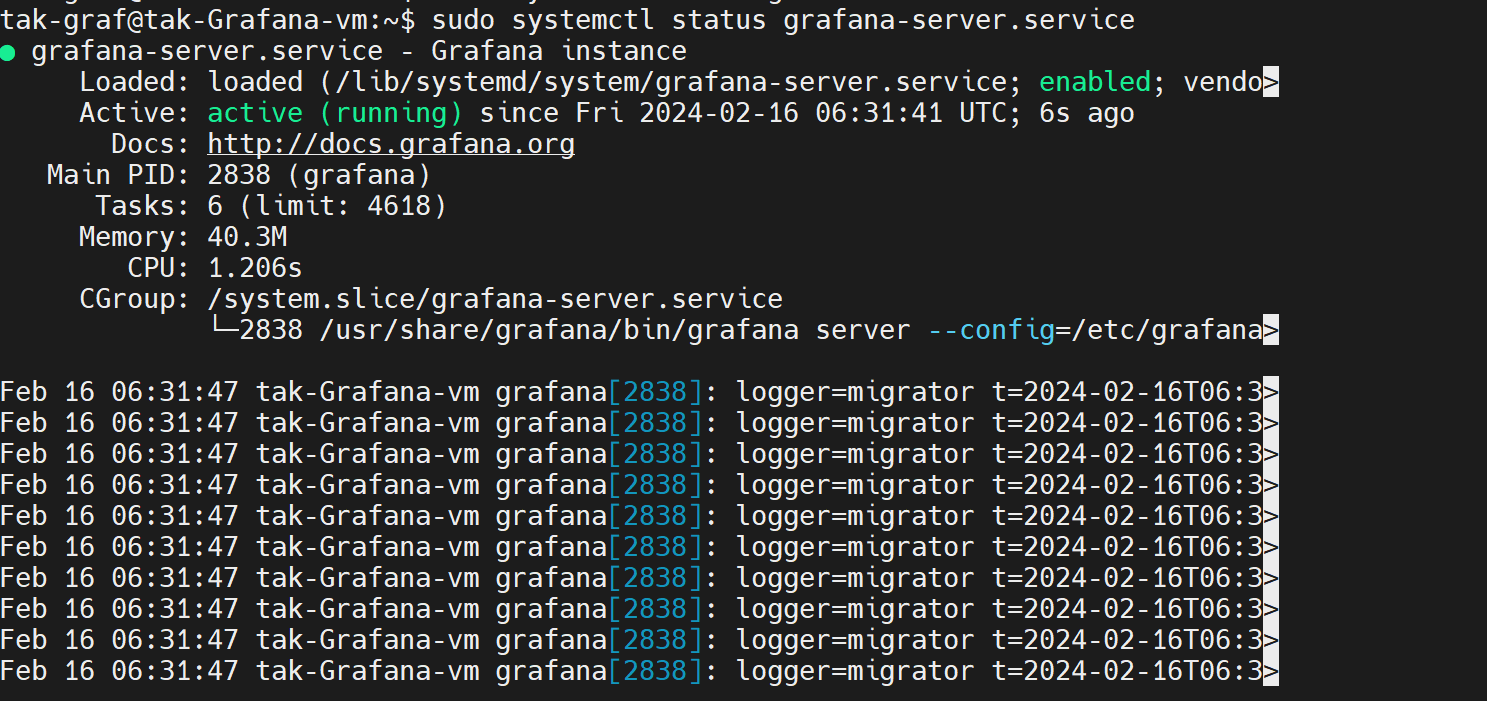The image size is (1487, 701).
Task: Click the 'grafana-server.service - Grafana instance' heading
Action: click(x=359, y=51)
